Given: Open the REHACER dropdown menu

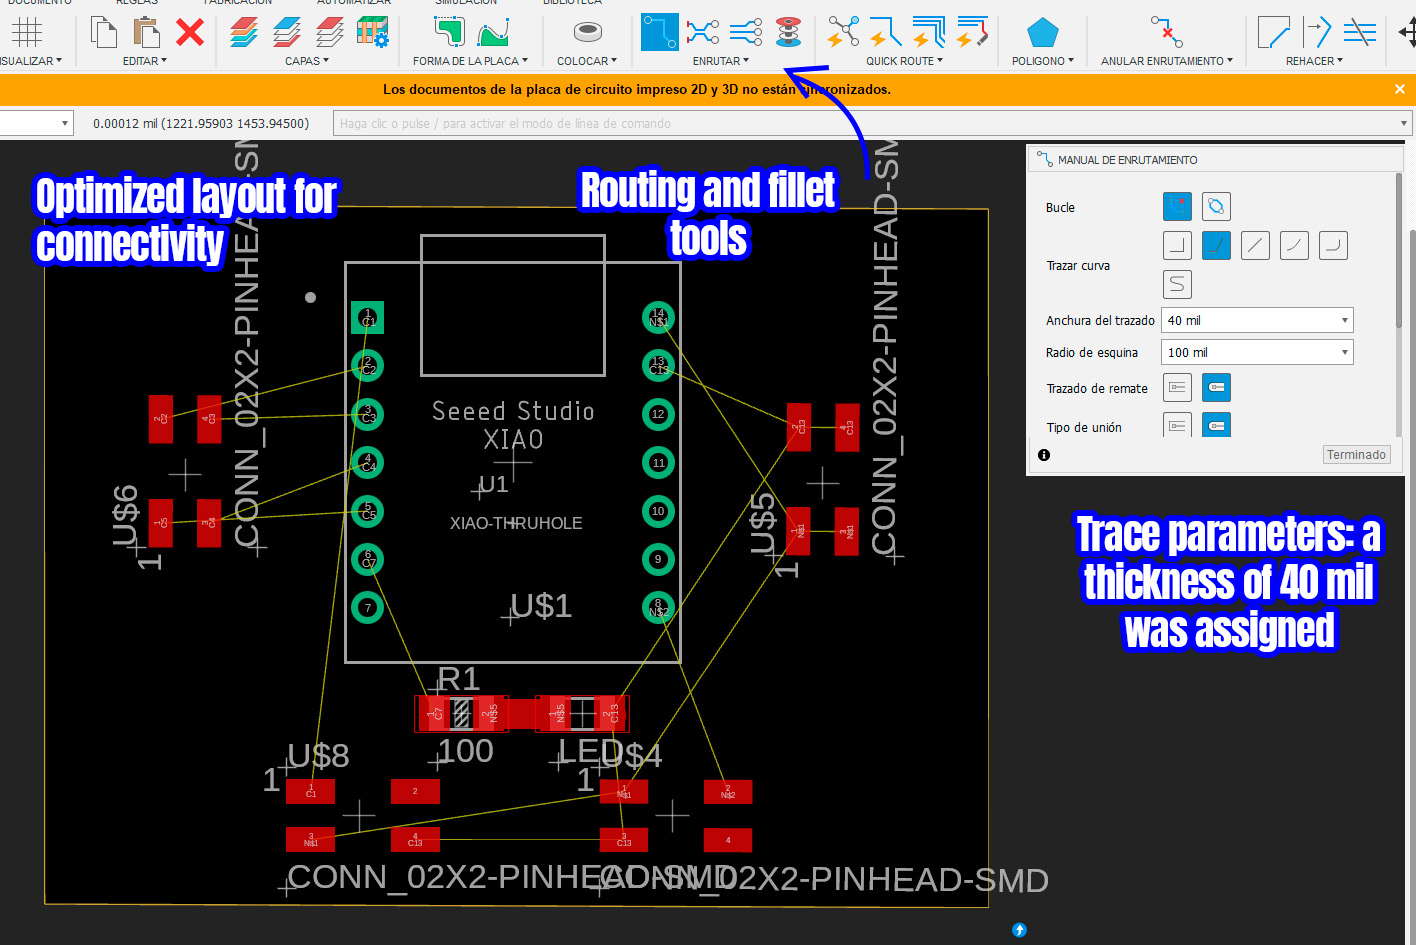Looking at the screenshot, I should (1315, 61).
